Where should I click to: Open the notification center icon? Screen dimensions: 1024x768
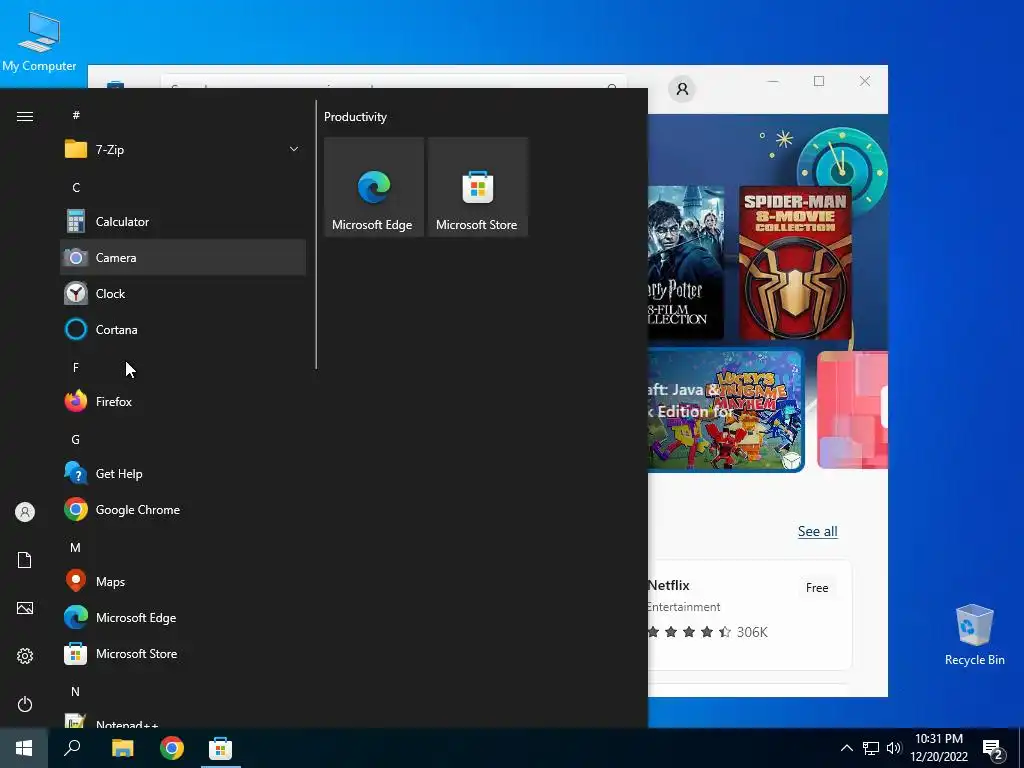[993, 748]
